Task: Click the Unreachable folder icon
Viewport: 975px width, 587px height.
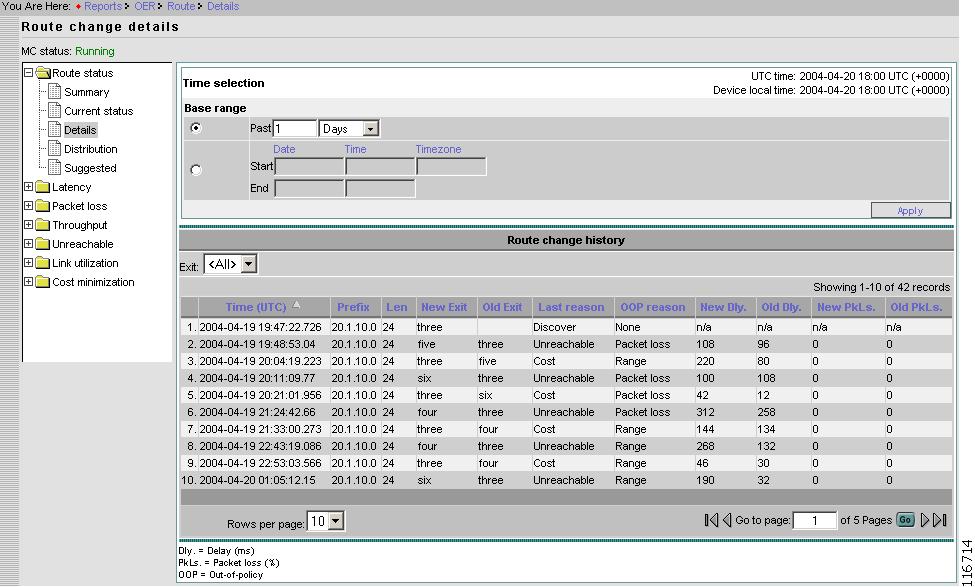Action: (44, 244)
